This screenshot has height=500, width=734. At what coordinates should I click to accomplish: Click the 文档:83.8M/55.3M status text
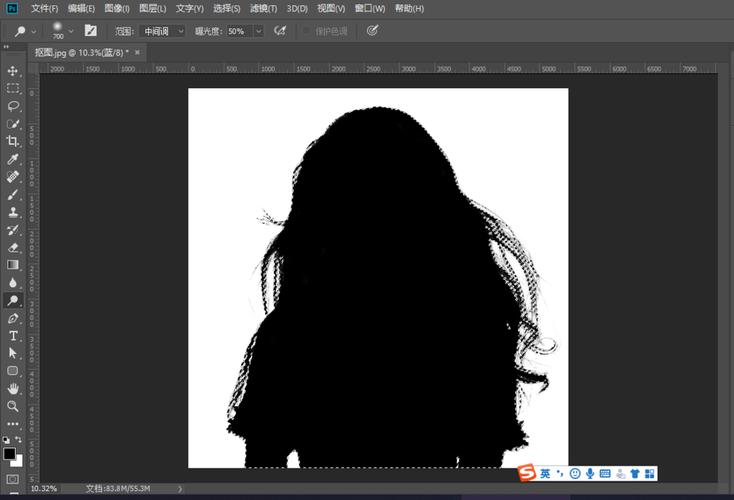pyautogui.click(x=118, y=489)
